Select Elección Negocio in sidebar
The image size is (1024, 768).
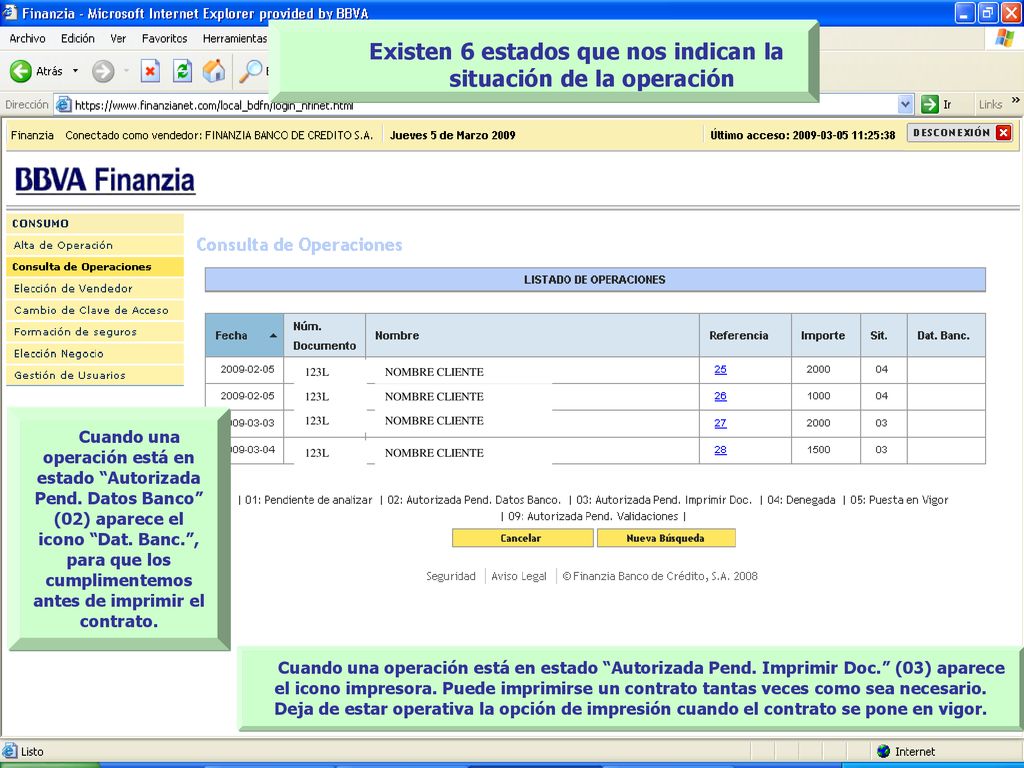point(95,353)
